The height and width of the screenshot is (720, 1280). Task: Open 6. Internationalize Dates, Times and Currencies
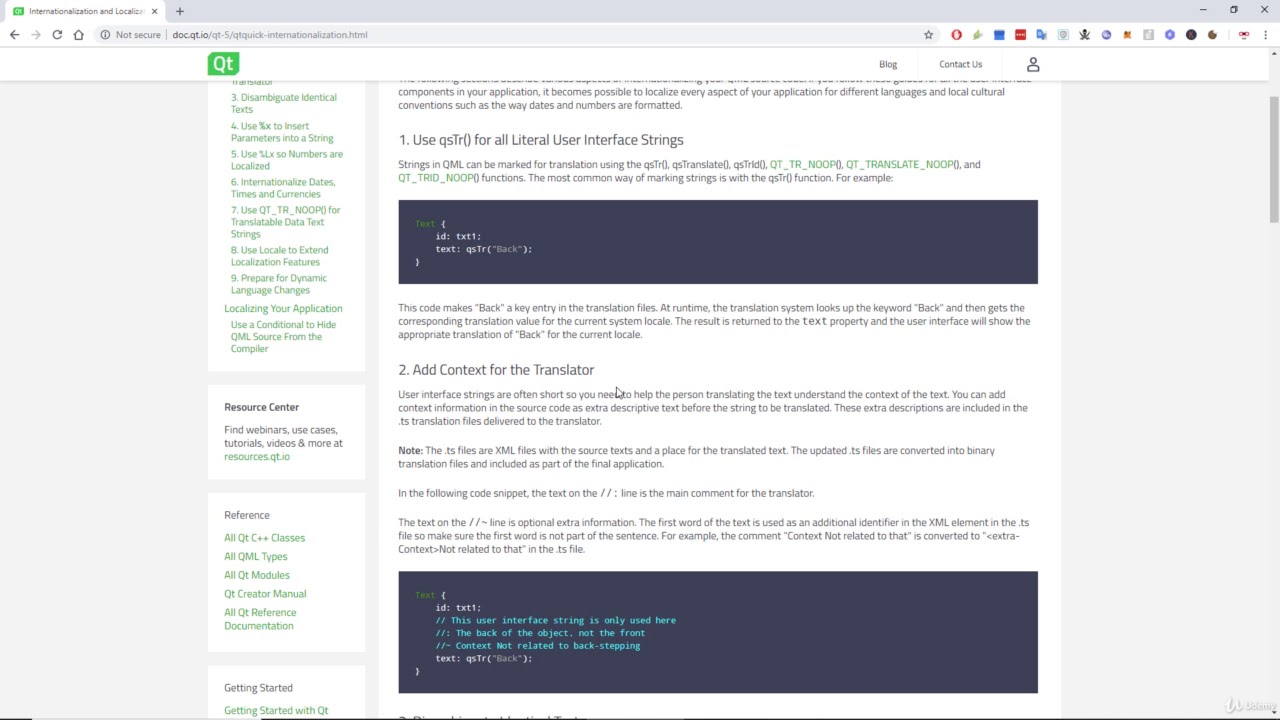coord(283,188)
